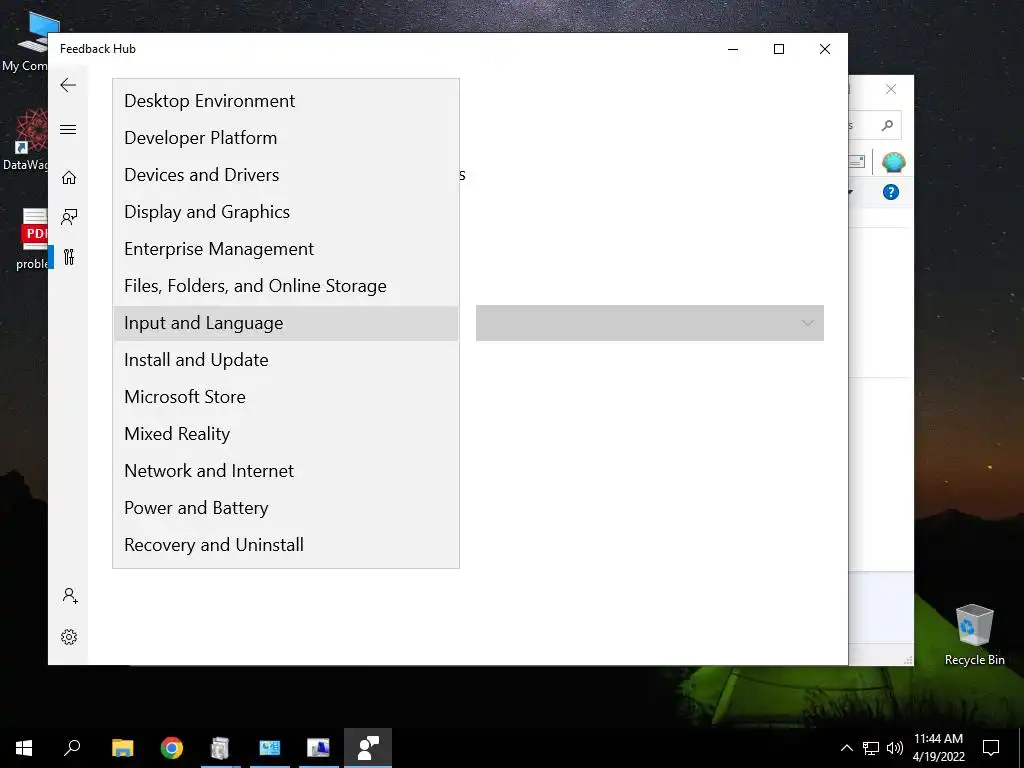Open the hamburger navigation menu
The height and width of the screenshot is (768, 1024).
(68, 129)
